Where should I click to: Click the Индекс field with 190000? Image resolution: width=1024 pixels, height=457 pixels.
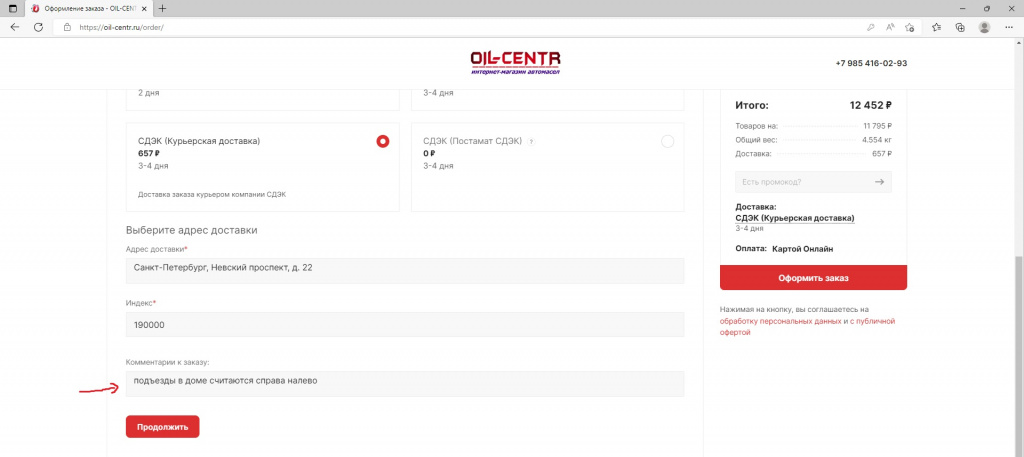click(405, 325)
